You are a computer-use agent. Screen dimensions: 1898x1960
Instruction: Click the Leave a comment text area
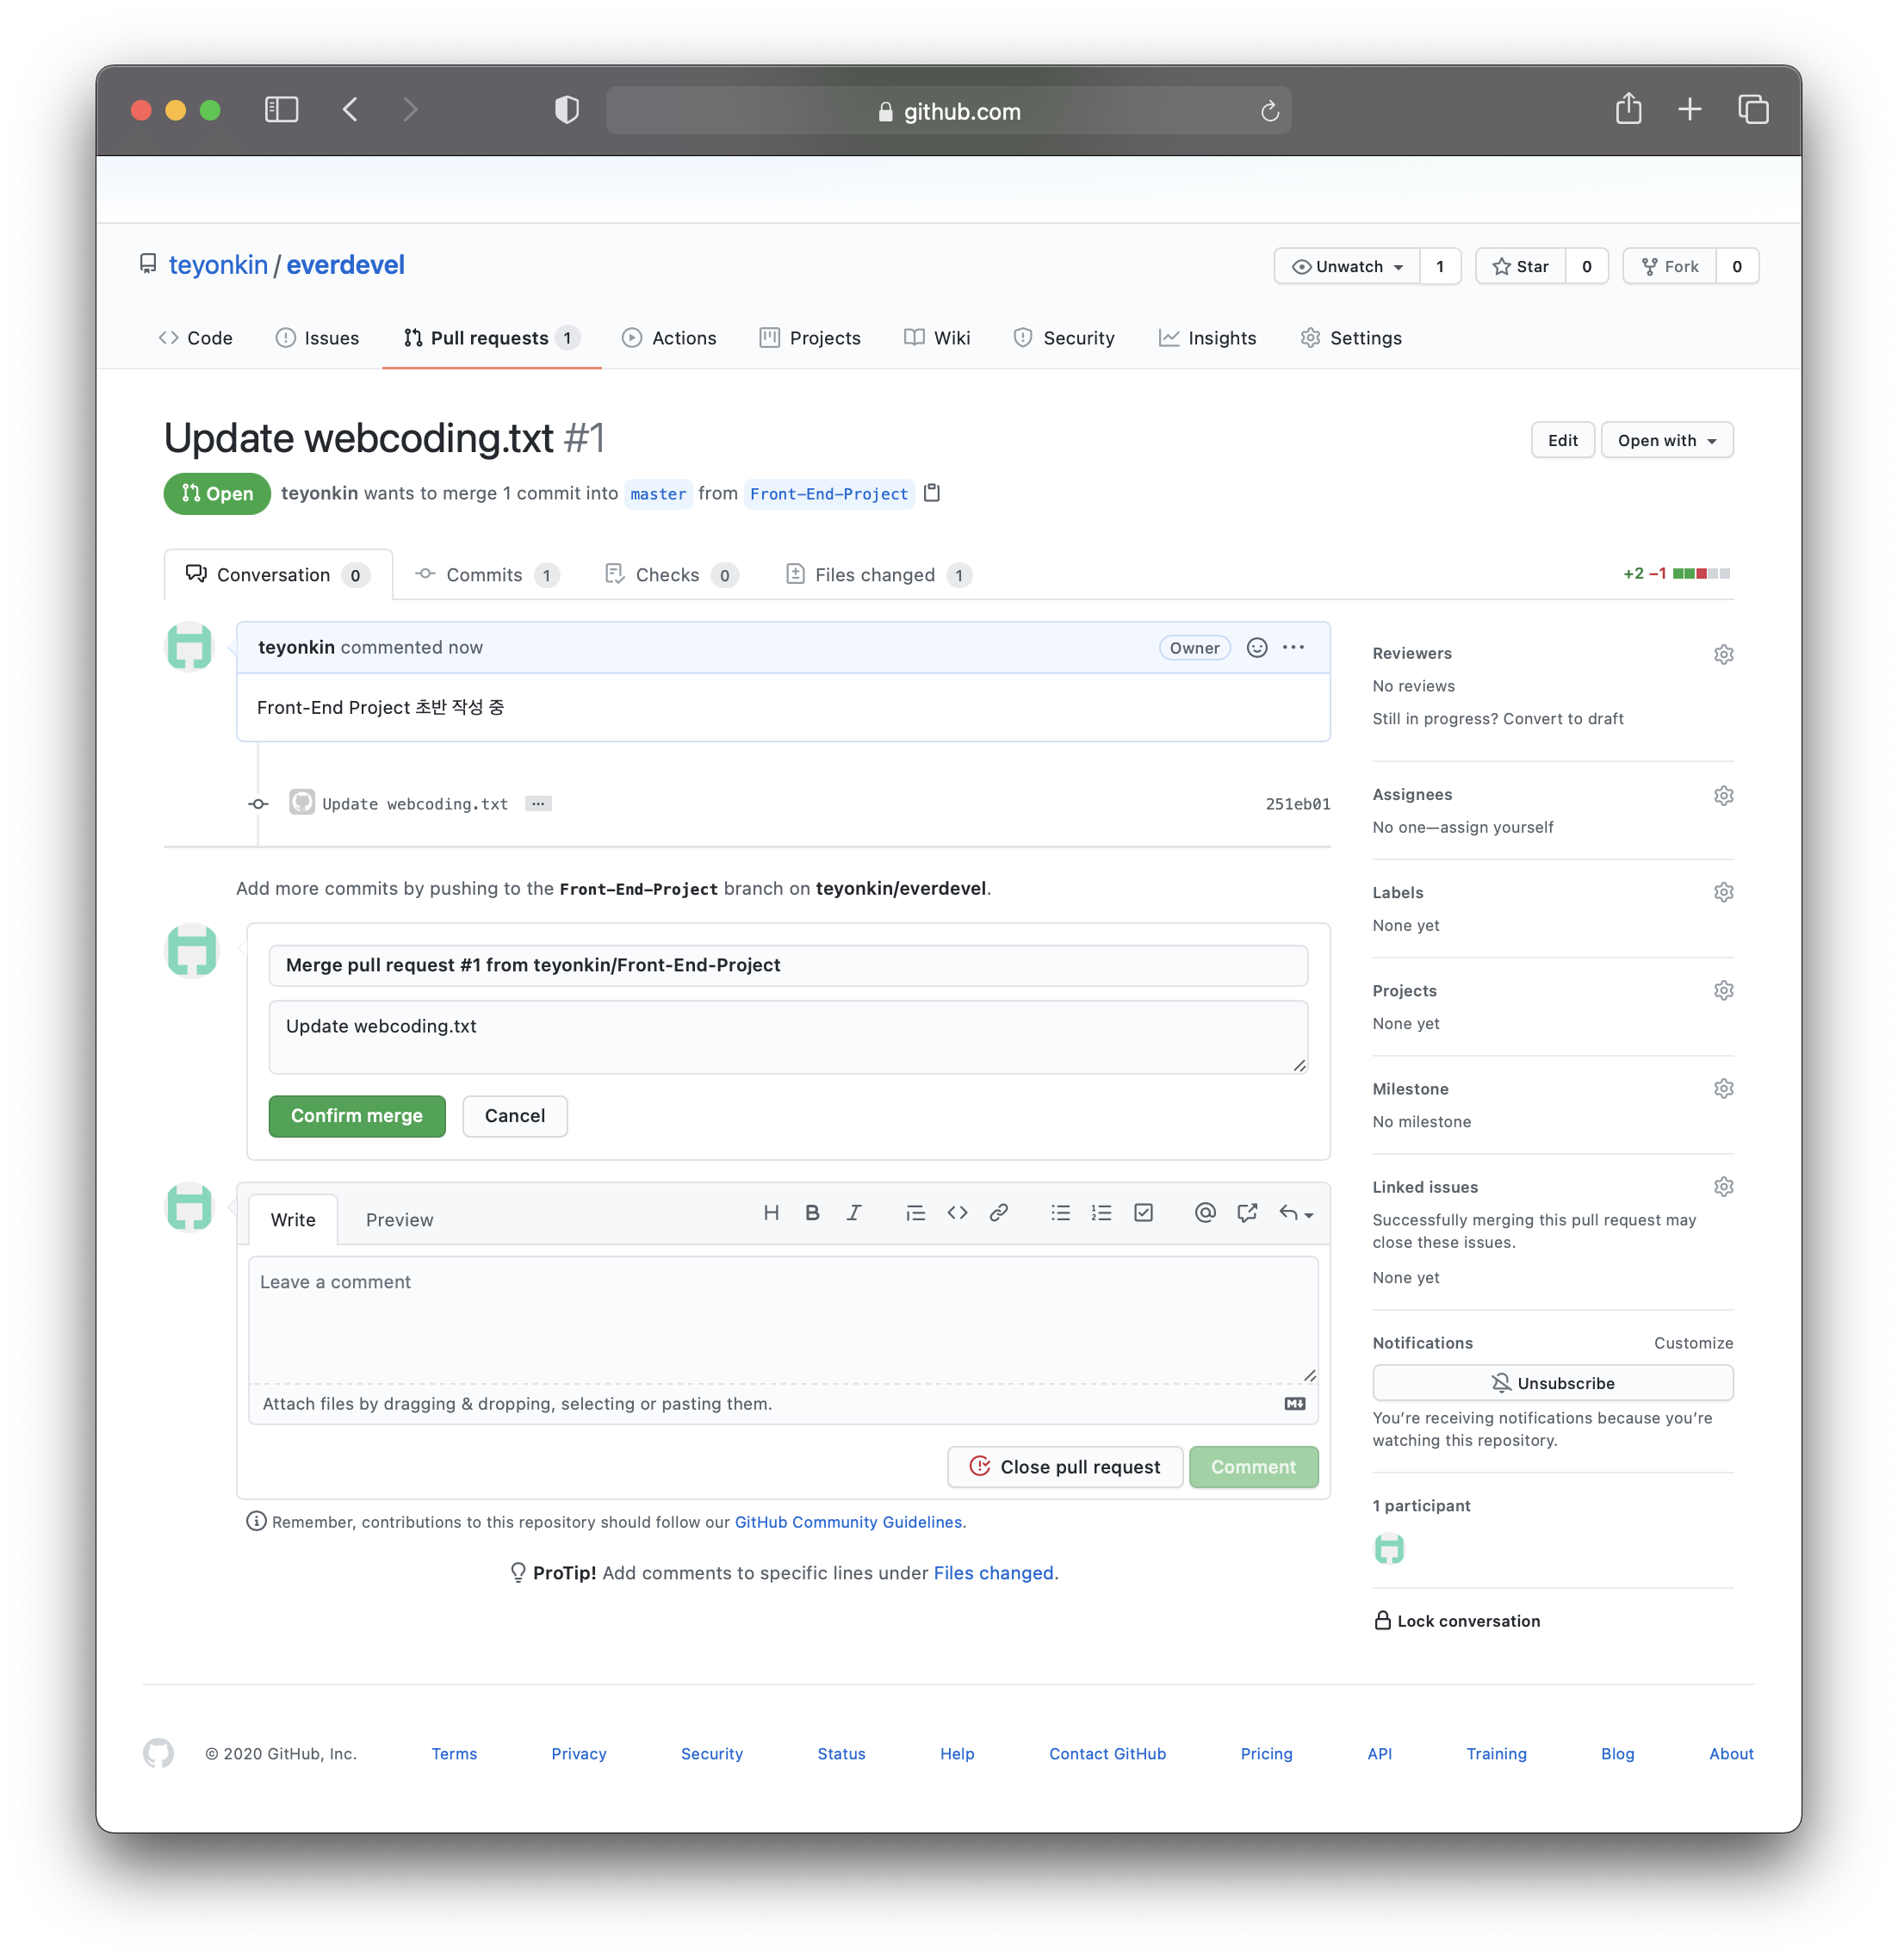pos(783,1320)
